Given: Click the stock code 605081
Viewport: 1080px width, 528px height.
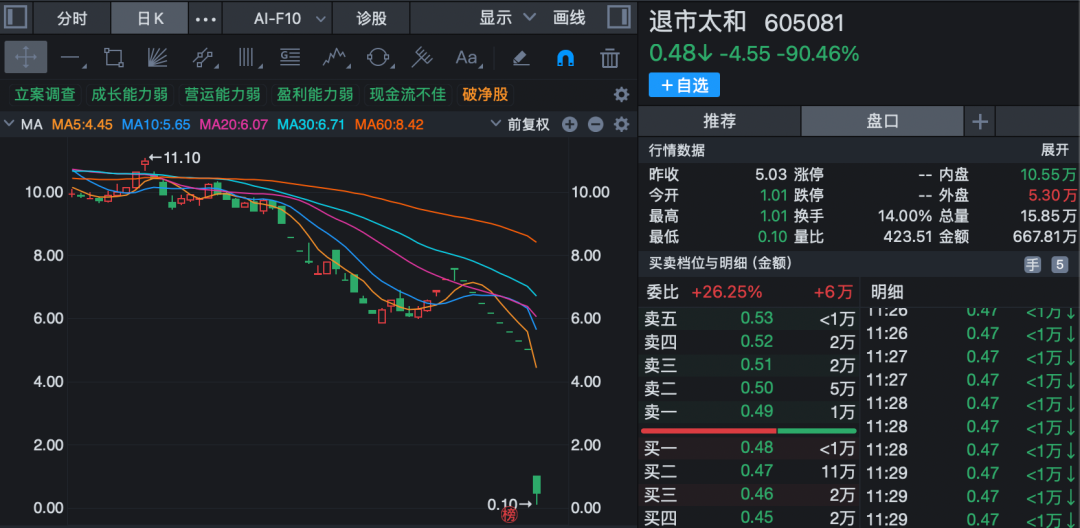Looking at the screenshot, I should point(804,23).
